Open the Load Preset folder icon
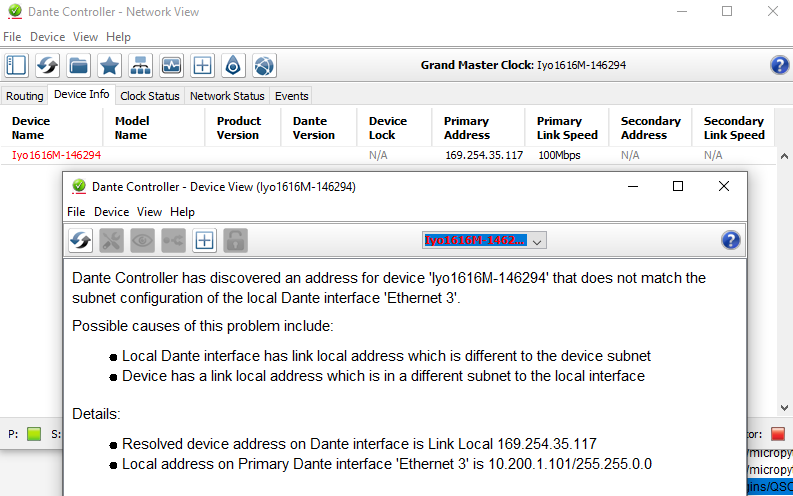The image size is (793, 496). point(78,65)
